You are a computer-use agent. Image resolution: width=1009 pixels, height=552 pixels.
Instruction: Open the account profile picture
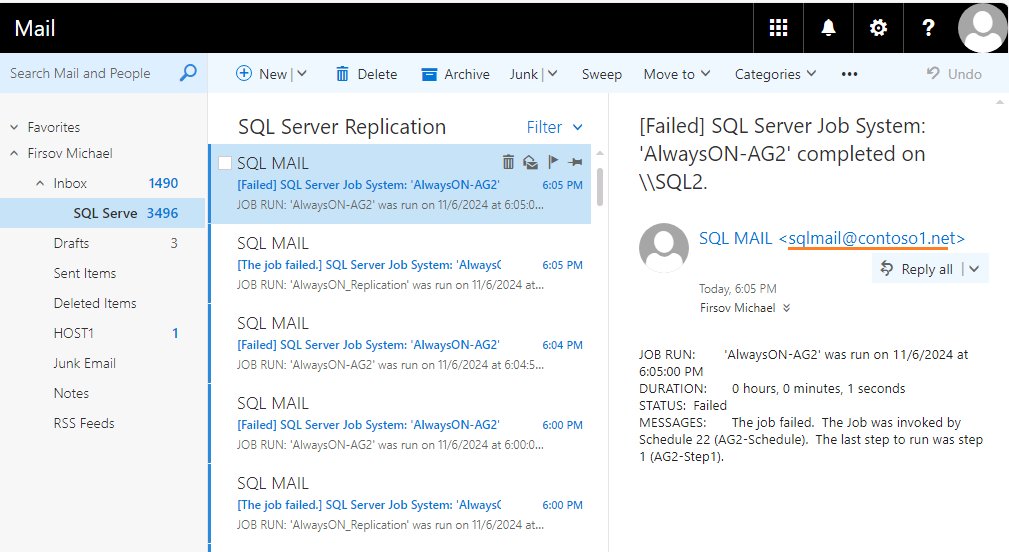982,28
